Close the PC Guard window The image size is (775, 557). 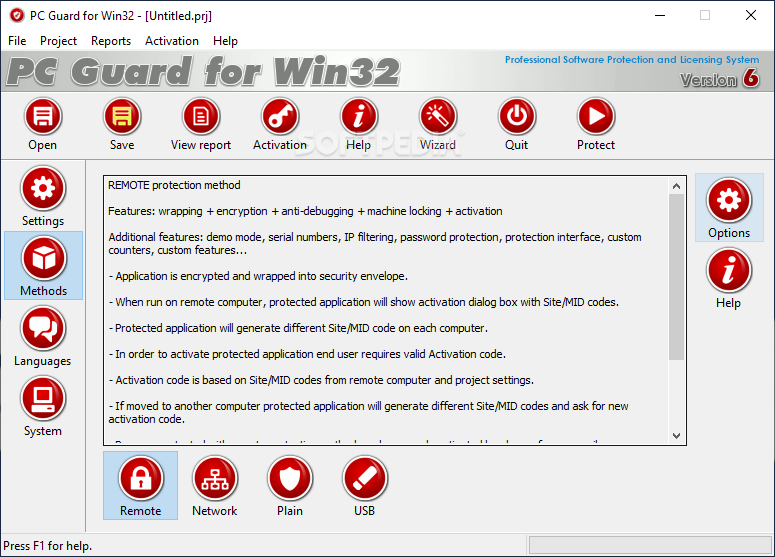pos(751,15)
